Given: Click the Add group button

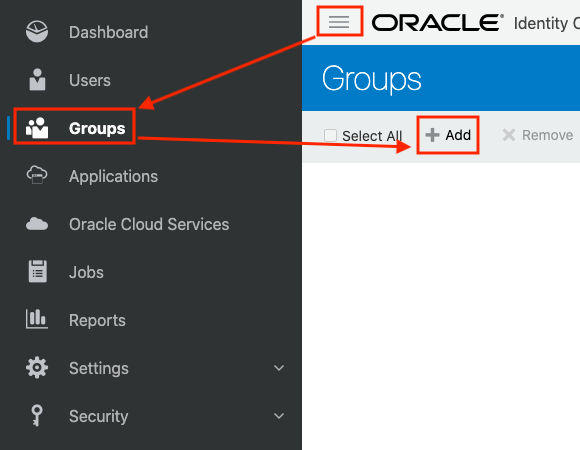Looking at the screenshot, I should (448, 135).
